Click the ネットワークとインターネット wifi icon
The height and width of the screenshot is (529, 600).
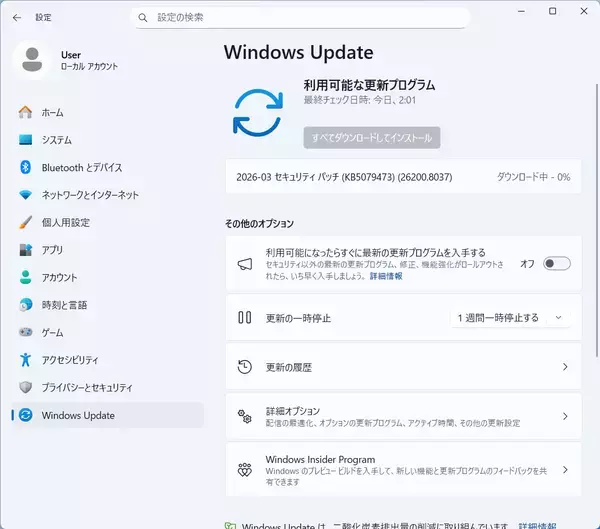coord(25,195)
